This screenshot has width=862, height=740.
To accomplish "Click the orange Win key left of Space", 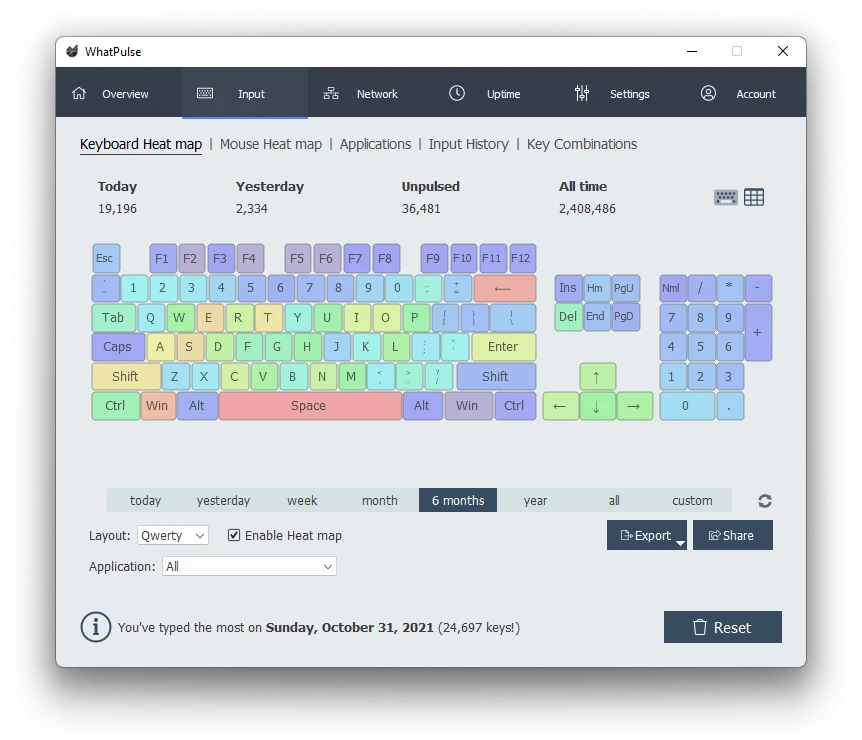I will (x=158, y=406).
